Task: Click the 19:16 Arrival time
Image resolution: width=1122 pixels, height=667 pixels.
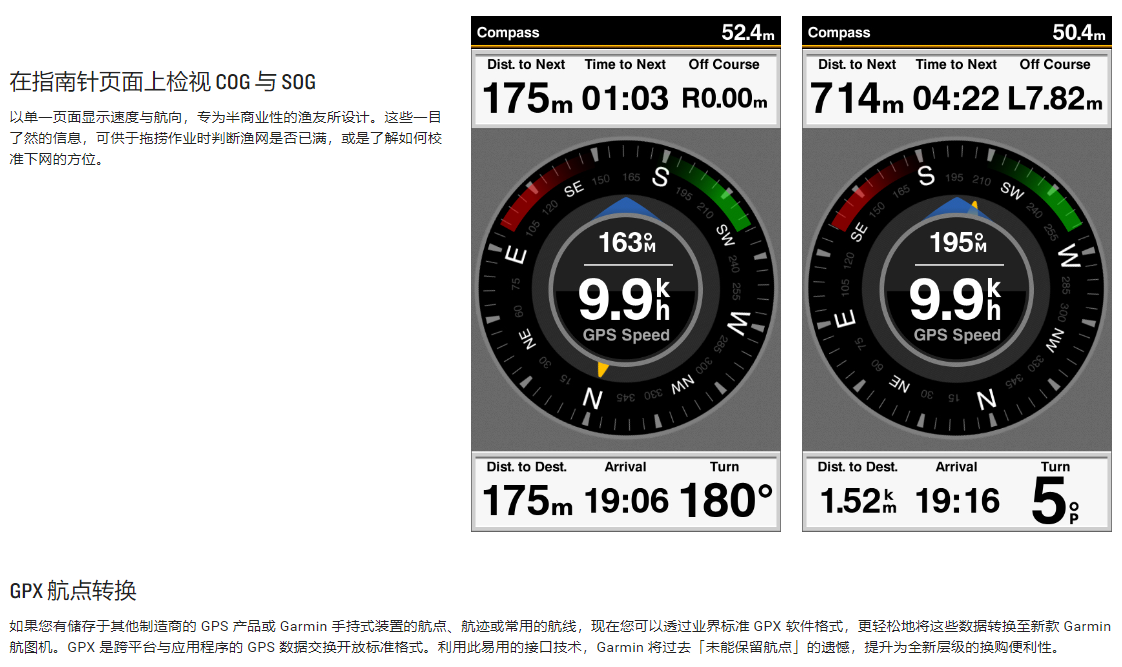Action: coord(957,500)
